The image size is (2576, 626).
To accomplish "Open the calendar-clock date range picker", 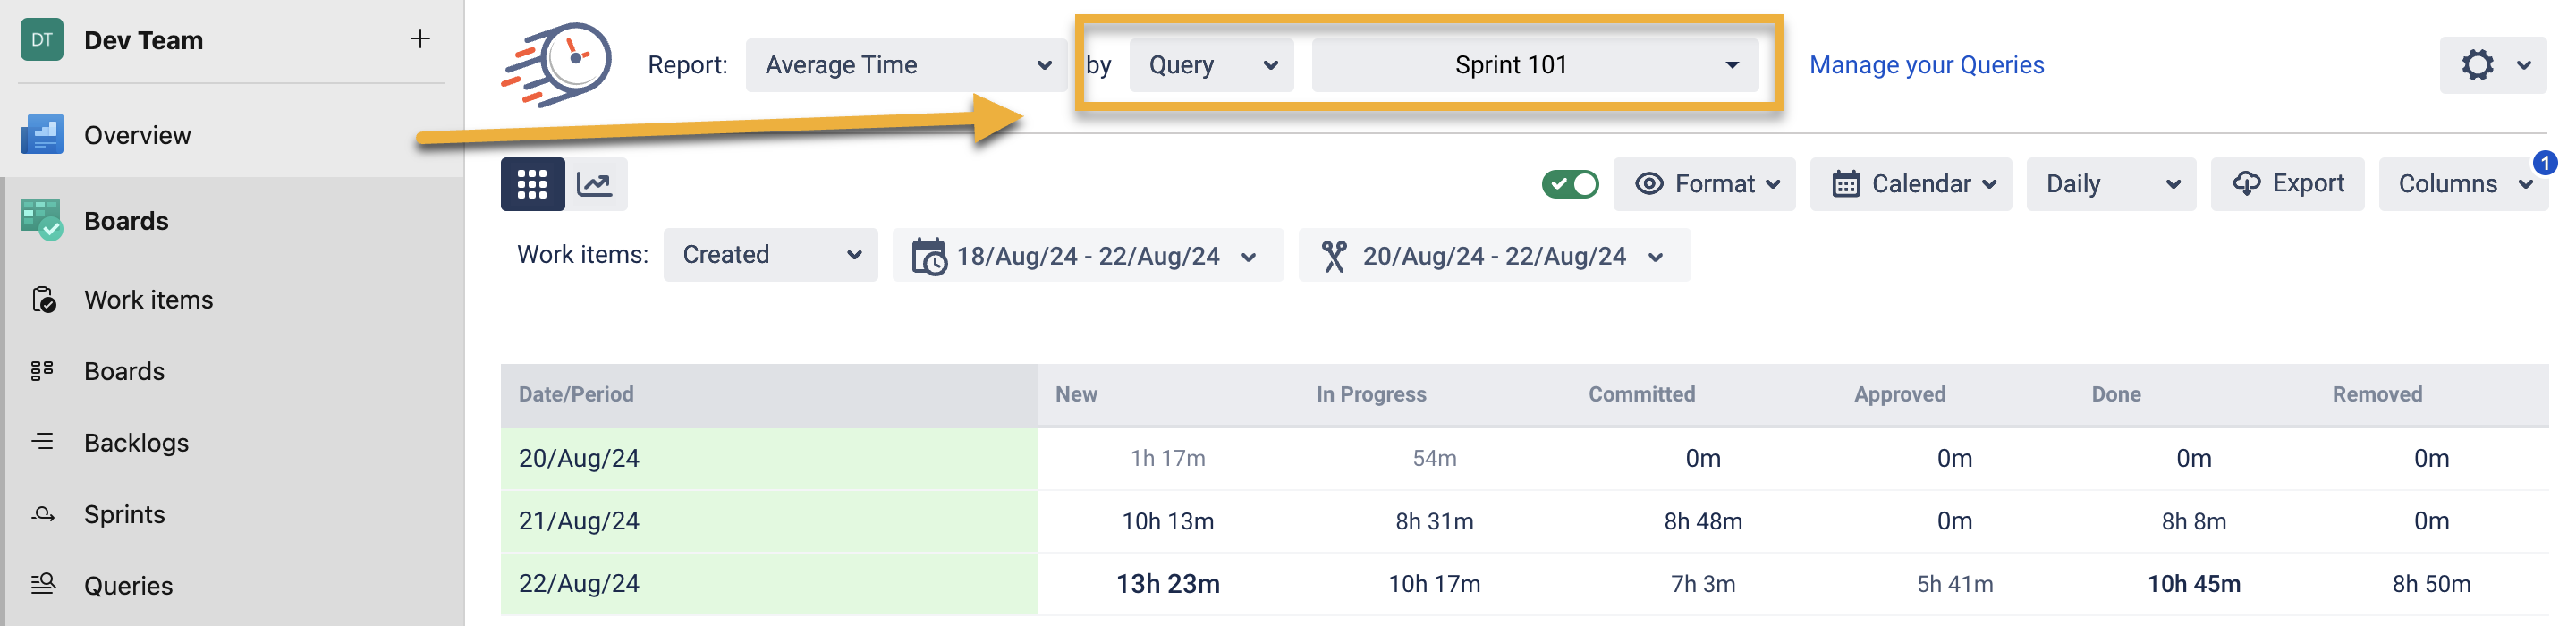I will tap(1086, 256).
